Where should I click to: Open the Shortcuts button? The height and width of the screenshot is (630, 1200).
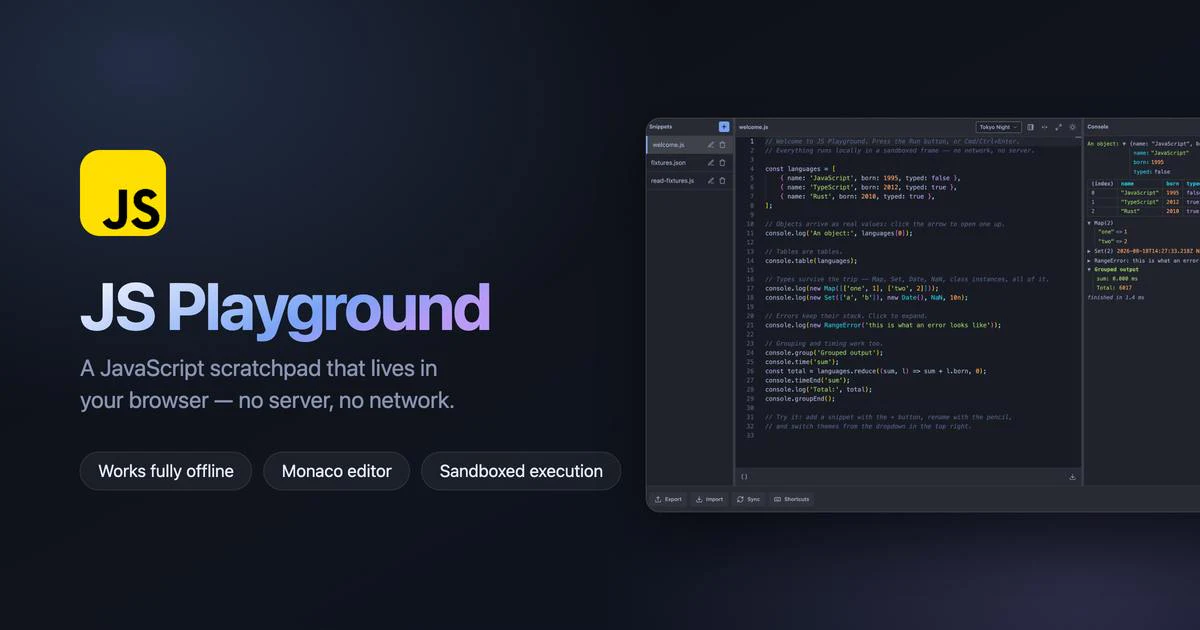click(791, 499)
